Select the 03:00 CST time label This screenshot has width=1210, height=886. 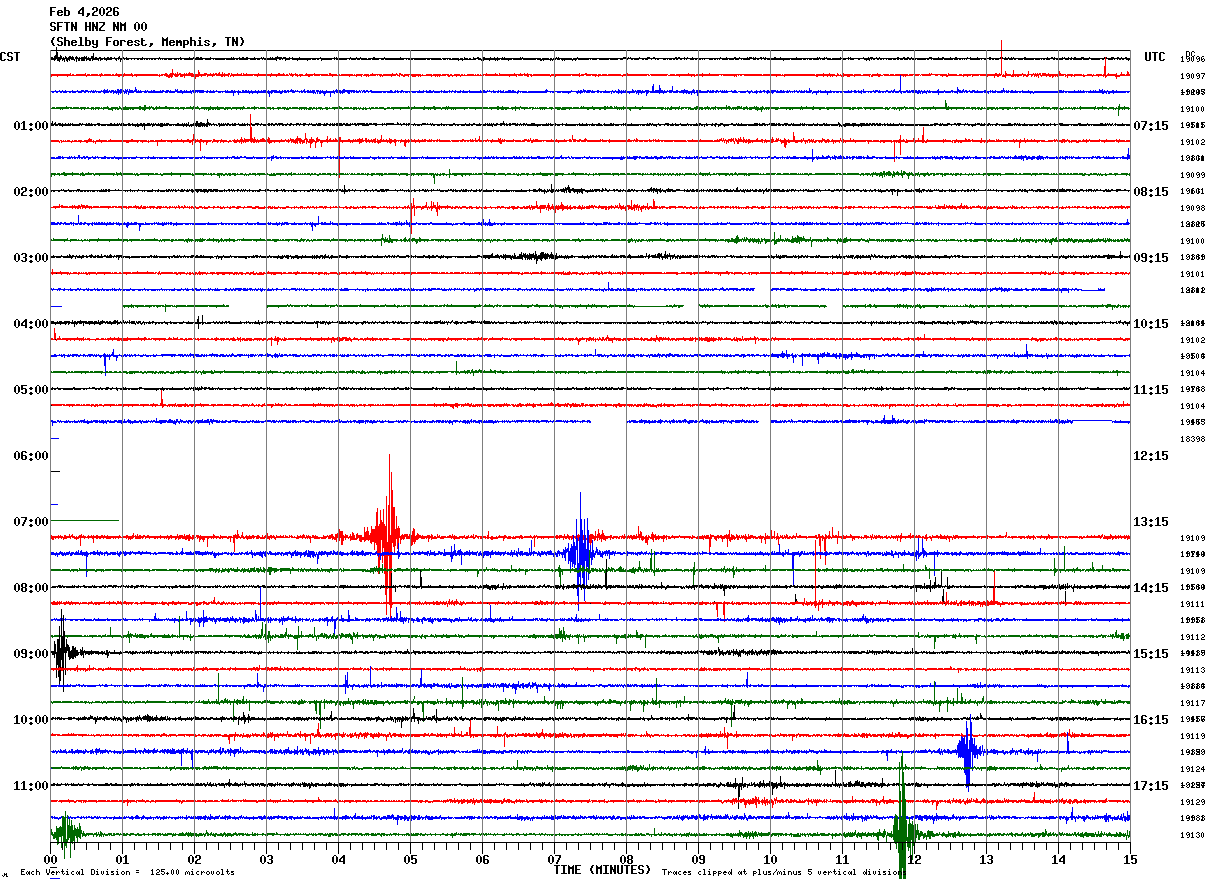pyautogui.click(x=30, y=258)
